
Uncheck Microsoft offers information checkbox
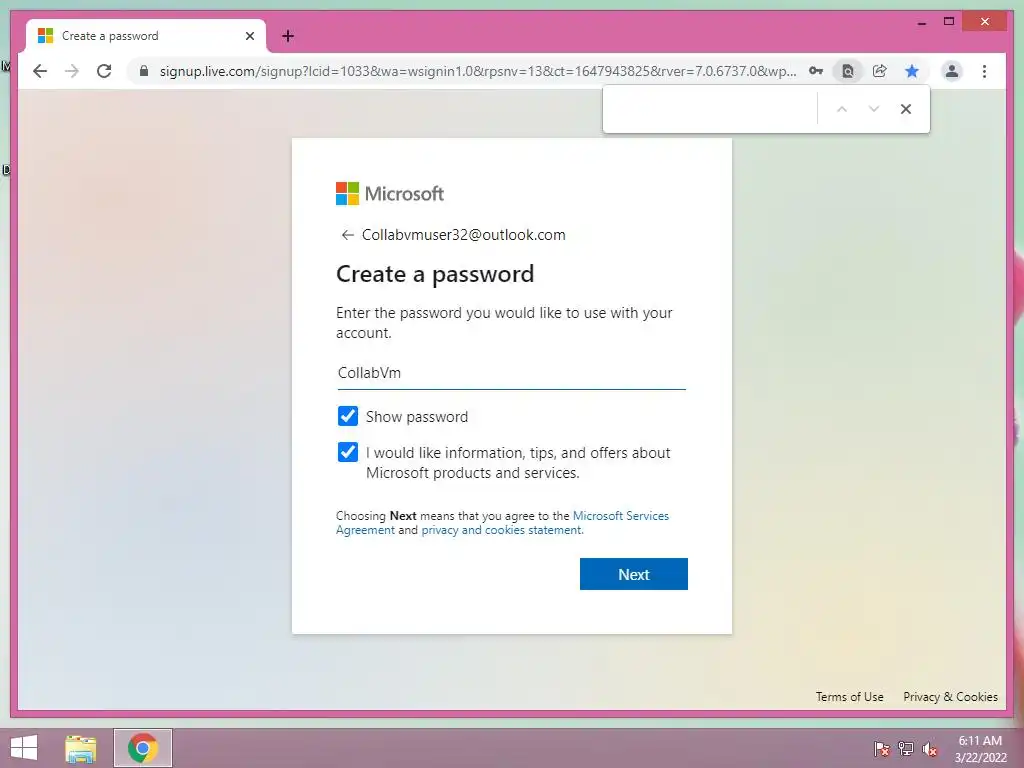tap(347, 452)
